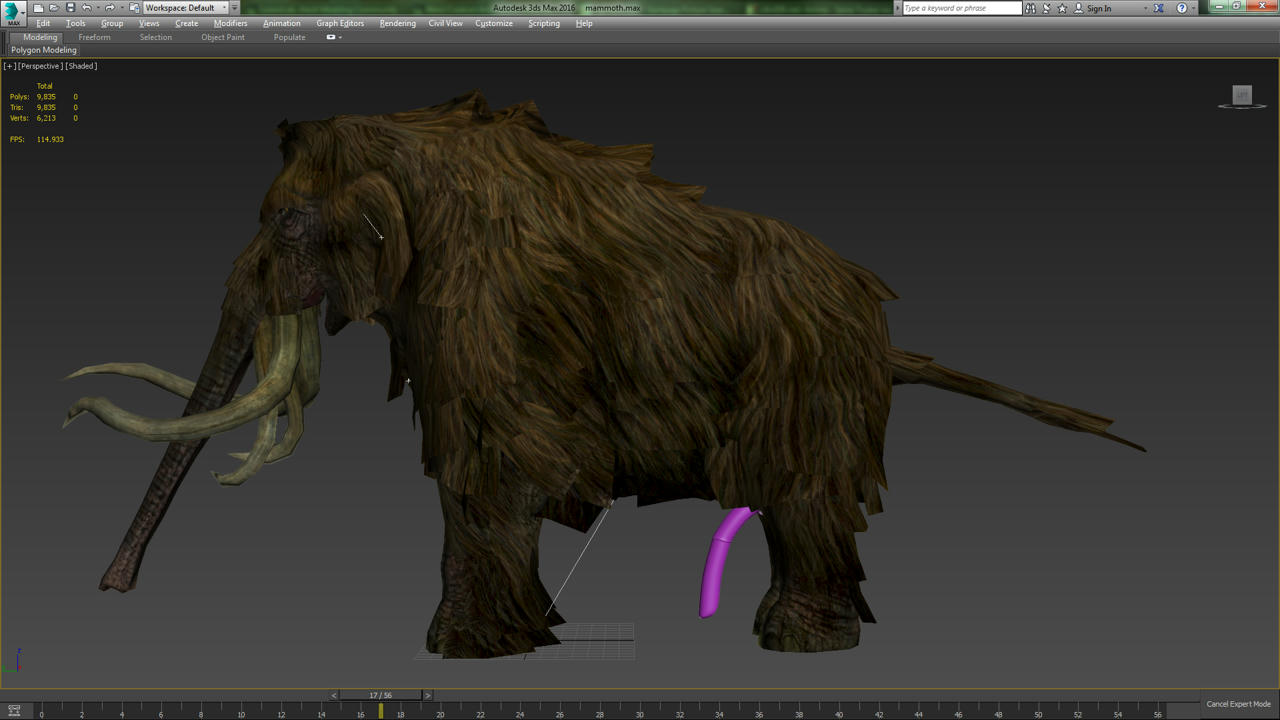This screenshot has width=1280, height=720.
Task: Click the Open File folder icon
Action: click(x=54, y=8)
